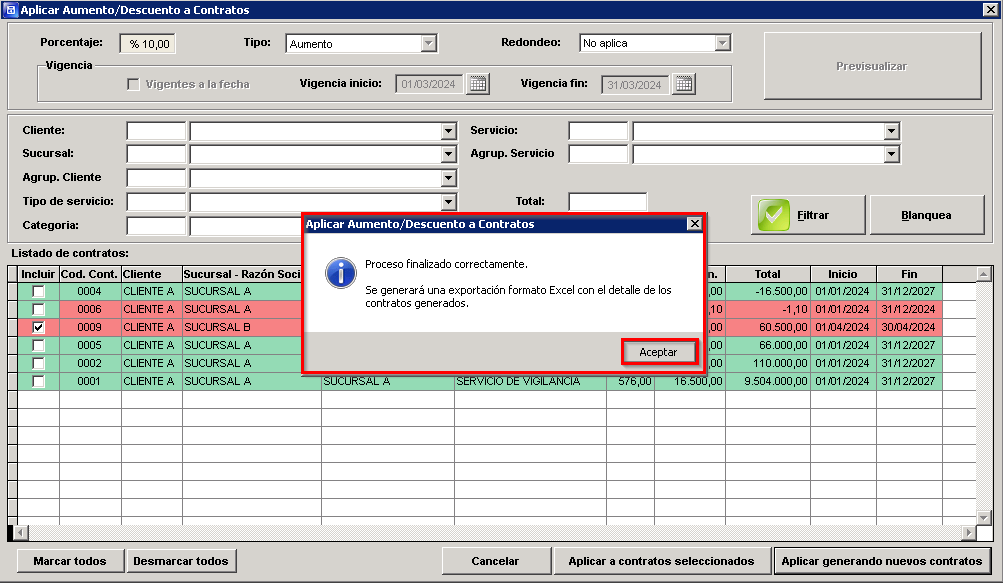This screenshot has width=1003, height=583.
Task: Toggle the Vigentes a la fecha checkbox
Action: pyautogui.click(x=133, y=84)
